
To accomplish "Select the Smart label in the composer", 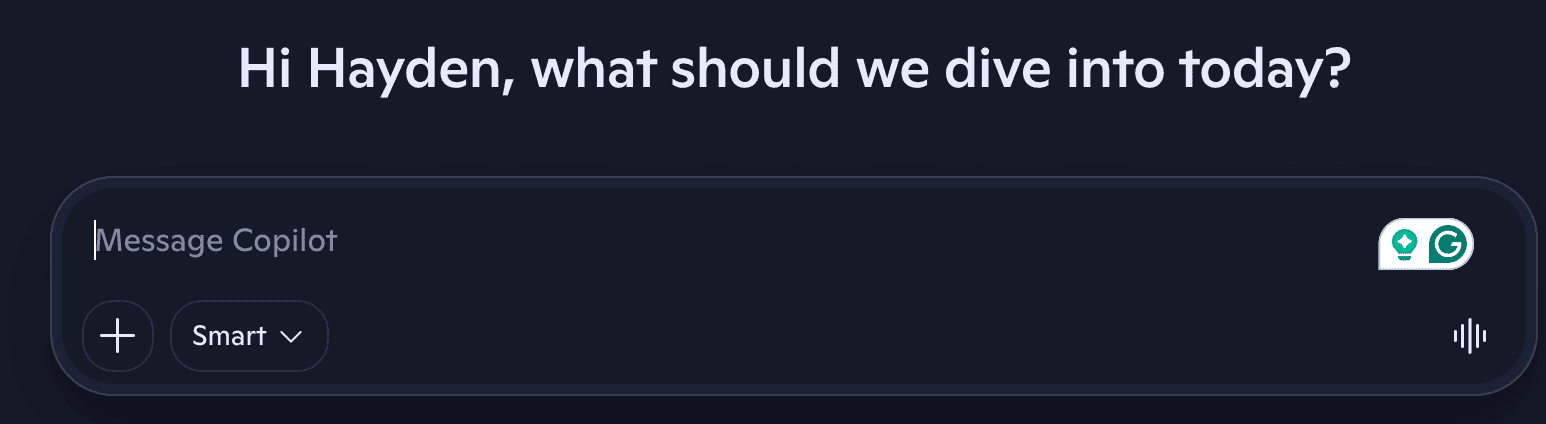I will coord(229,336).
